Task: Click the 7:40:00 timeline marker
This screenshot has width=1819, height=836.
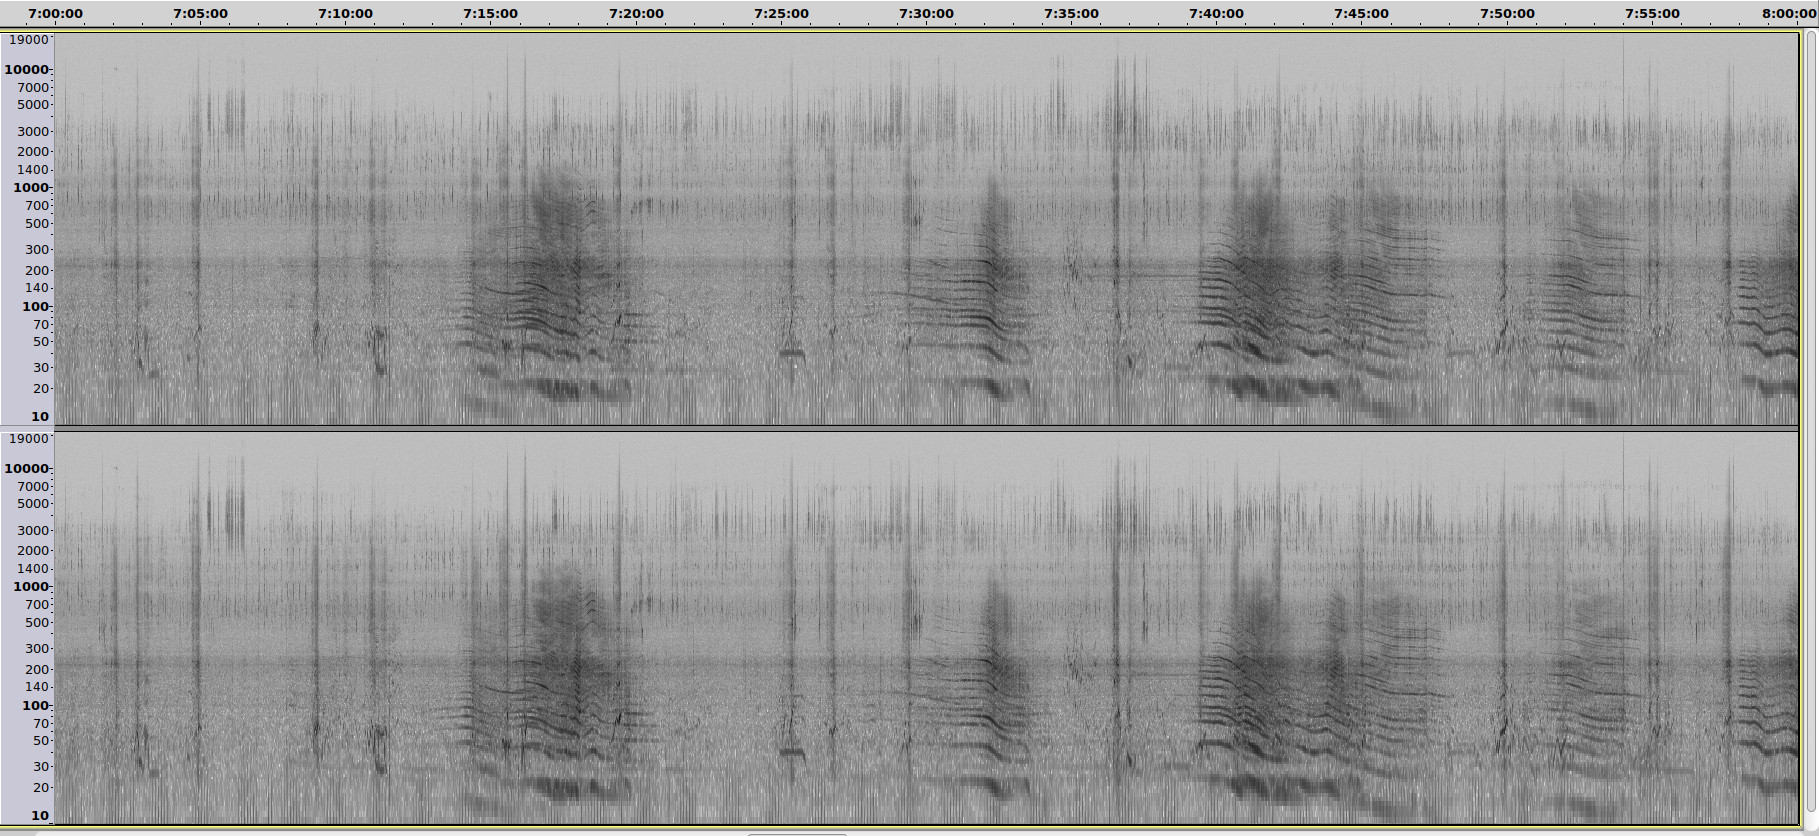Action: click(1216, 14)
